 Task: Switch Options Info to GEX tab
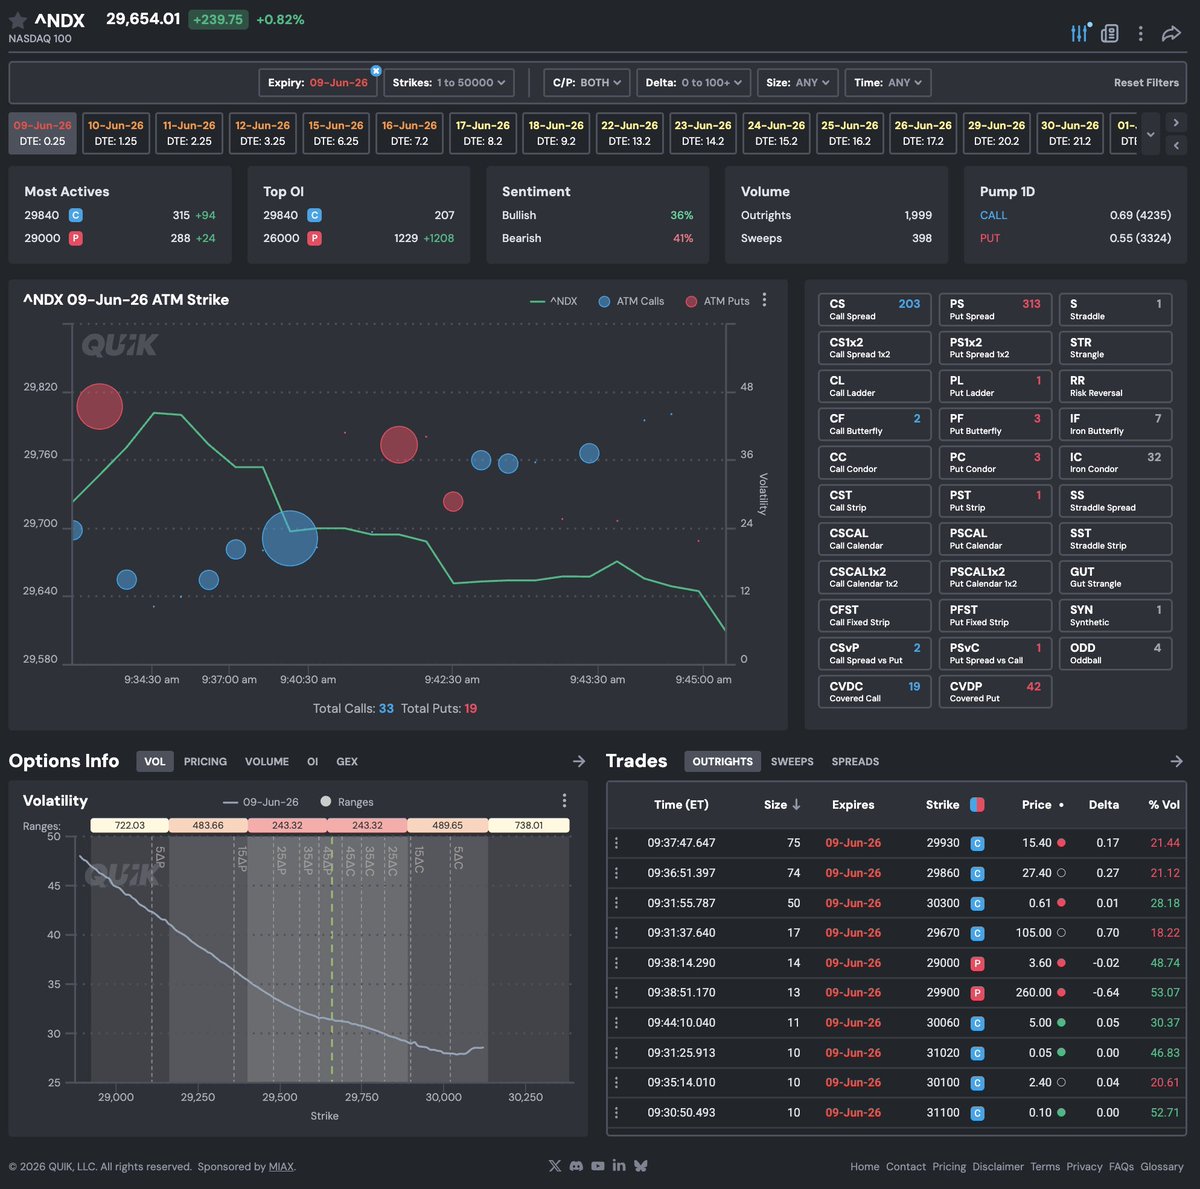pos(347,762)
